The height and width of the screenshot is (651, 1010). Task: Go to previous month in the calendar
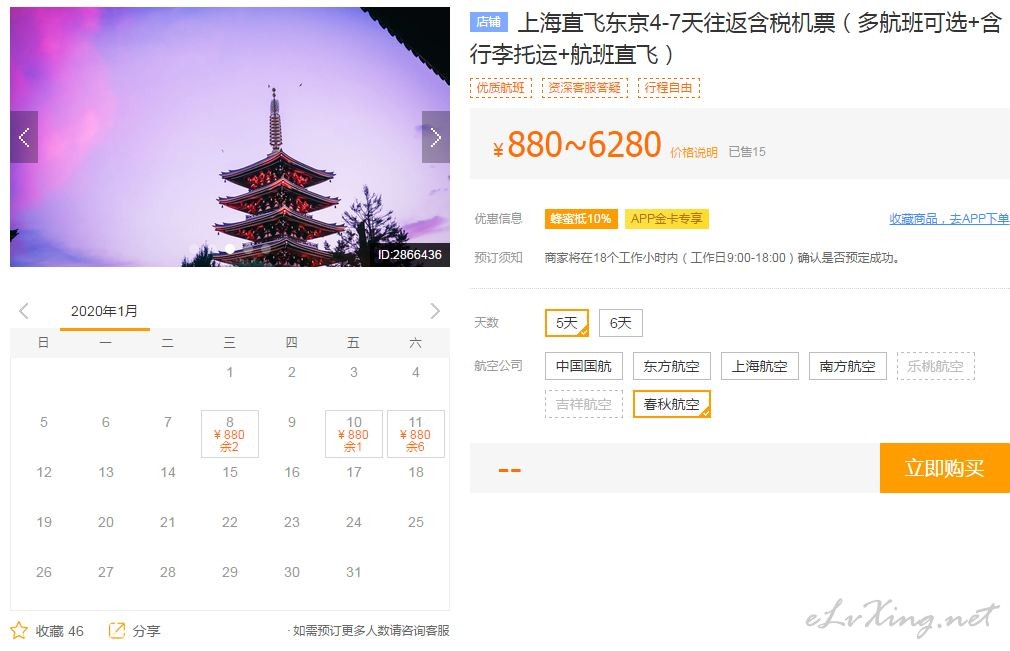24,311
